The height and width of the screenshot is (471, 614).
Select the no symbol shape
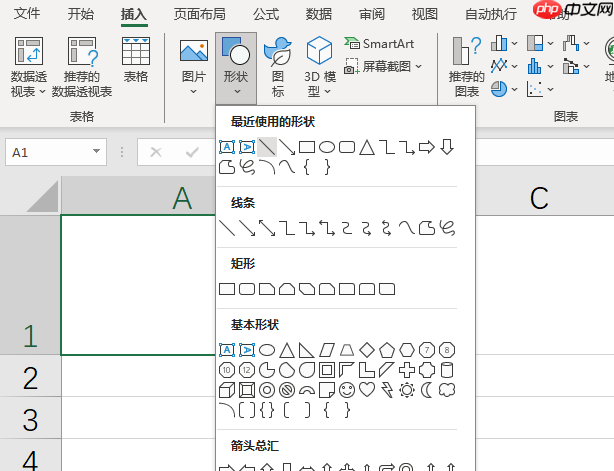tap(287, 390)
